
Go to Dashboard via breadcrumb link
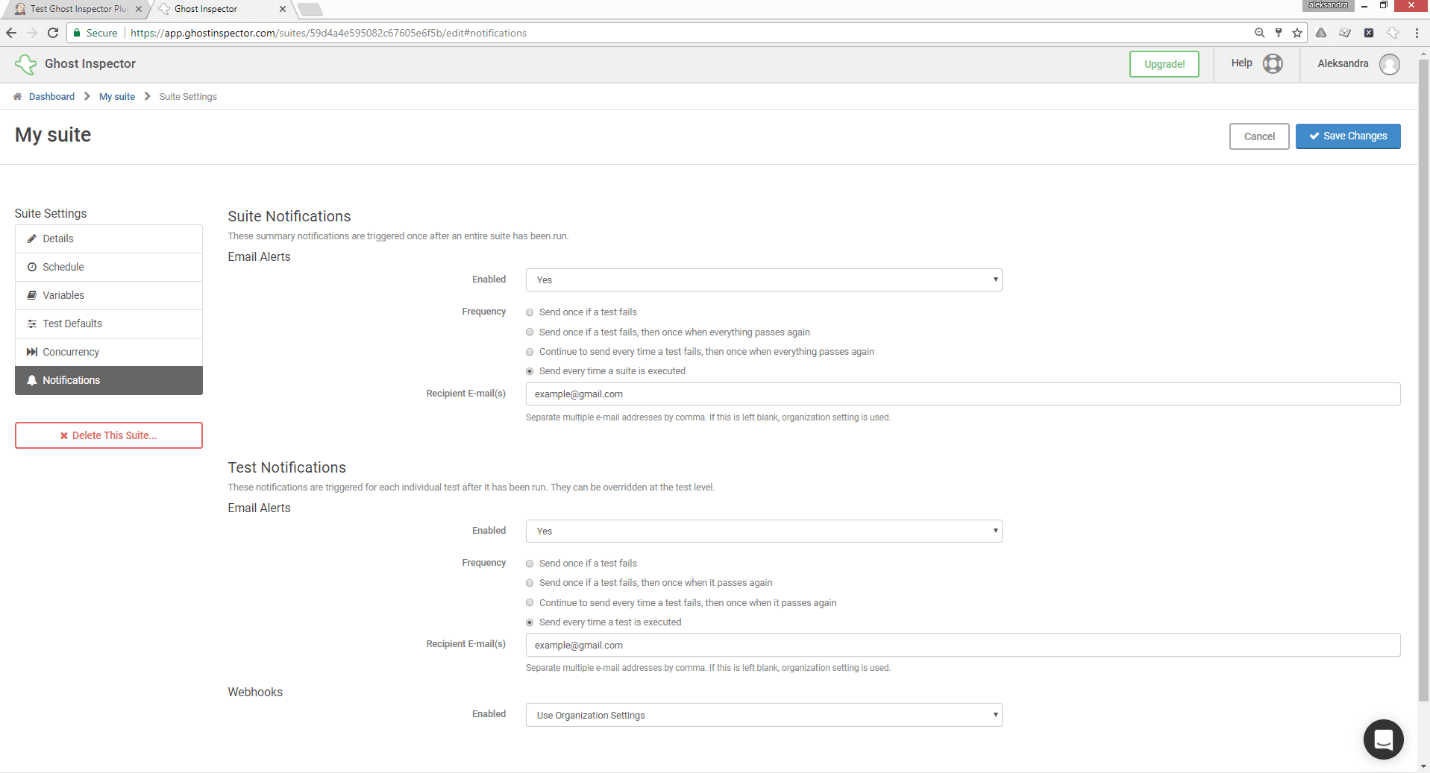point(52,97)
